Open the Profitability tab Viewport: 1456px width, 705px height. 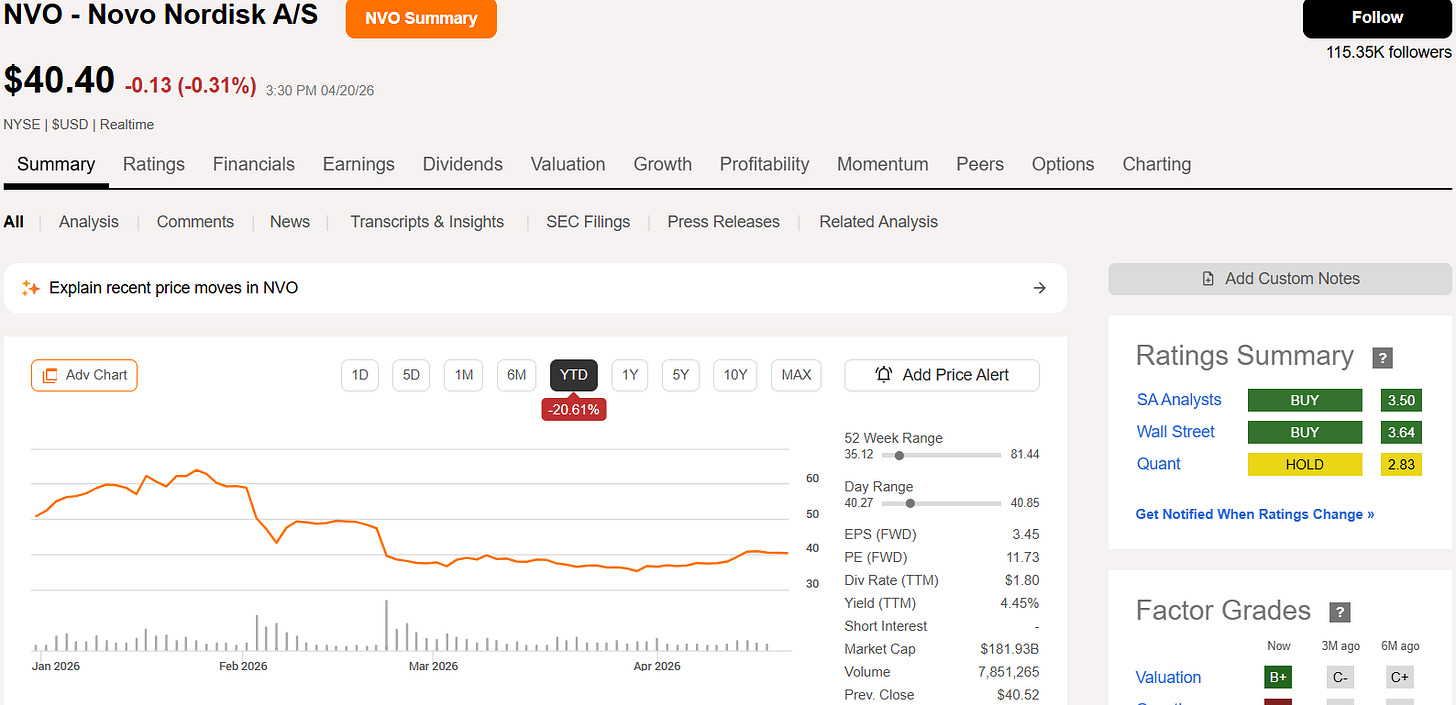(x=765, y=164)
